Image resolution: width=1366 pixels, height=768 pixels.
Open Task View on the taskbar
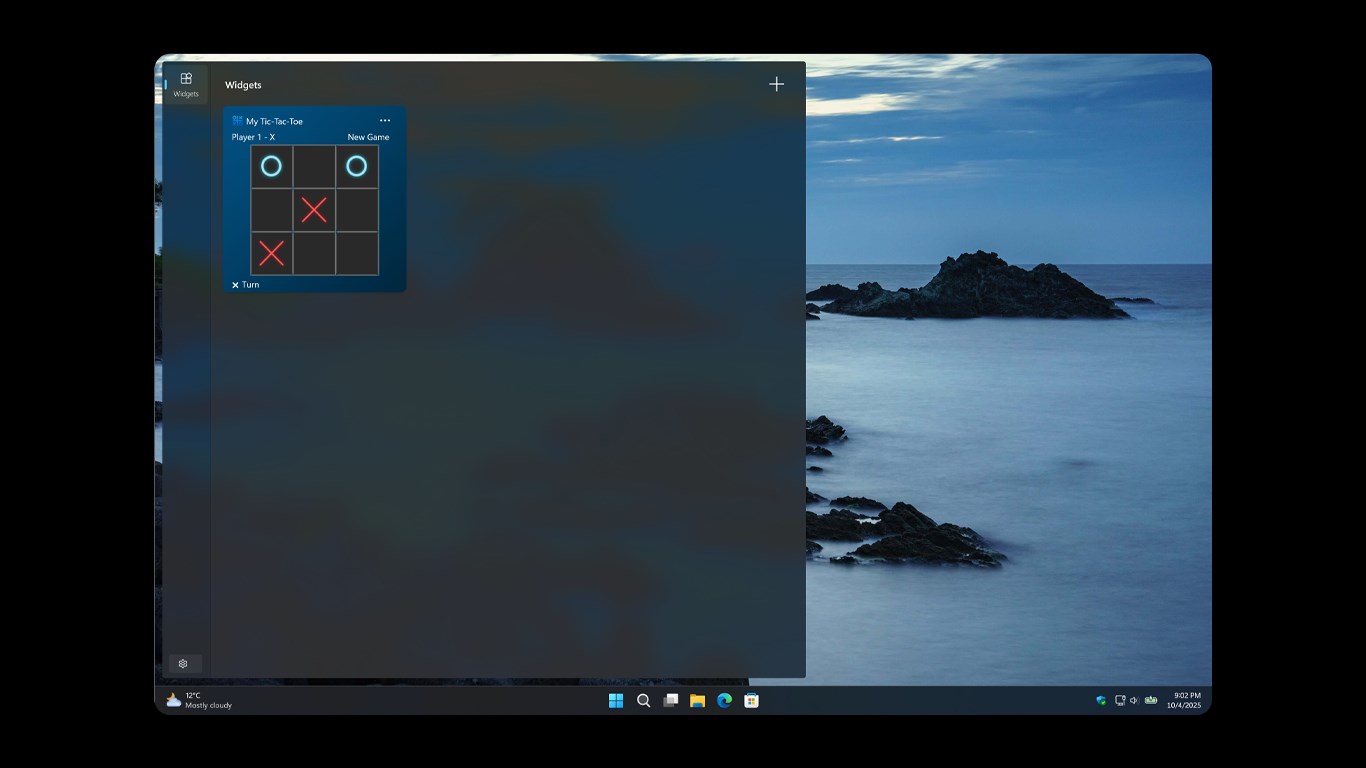tap(671, 700)
